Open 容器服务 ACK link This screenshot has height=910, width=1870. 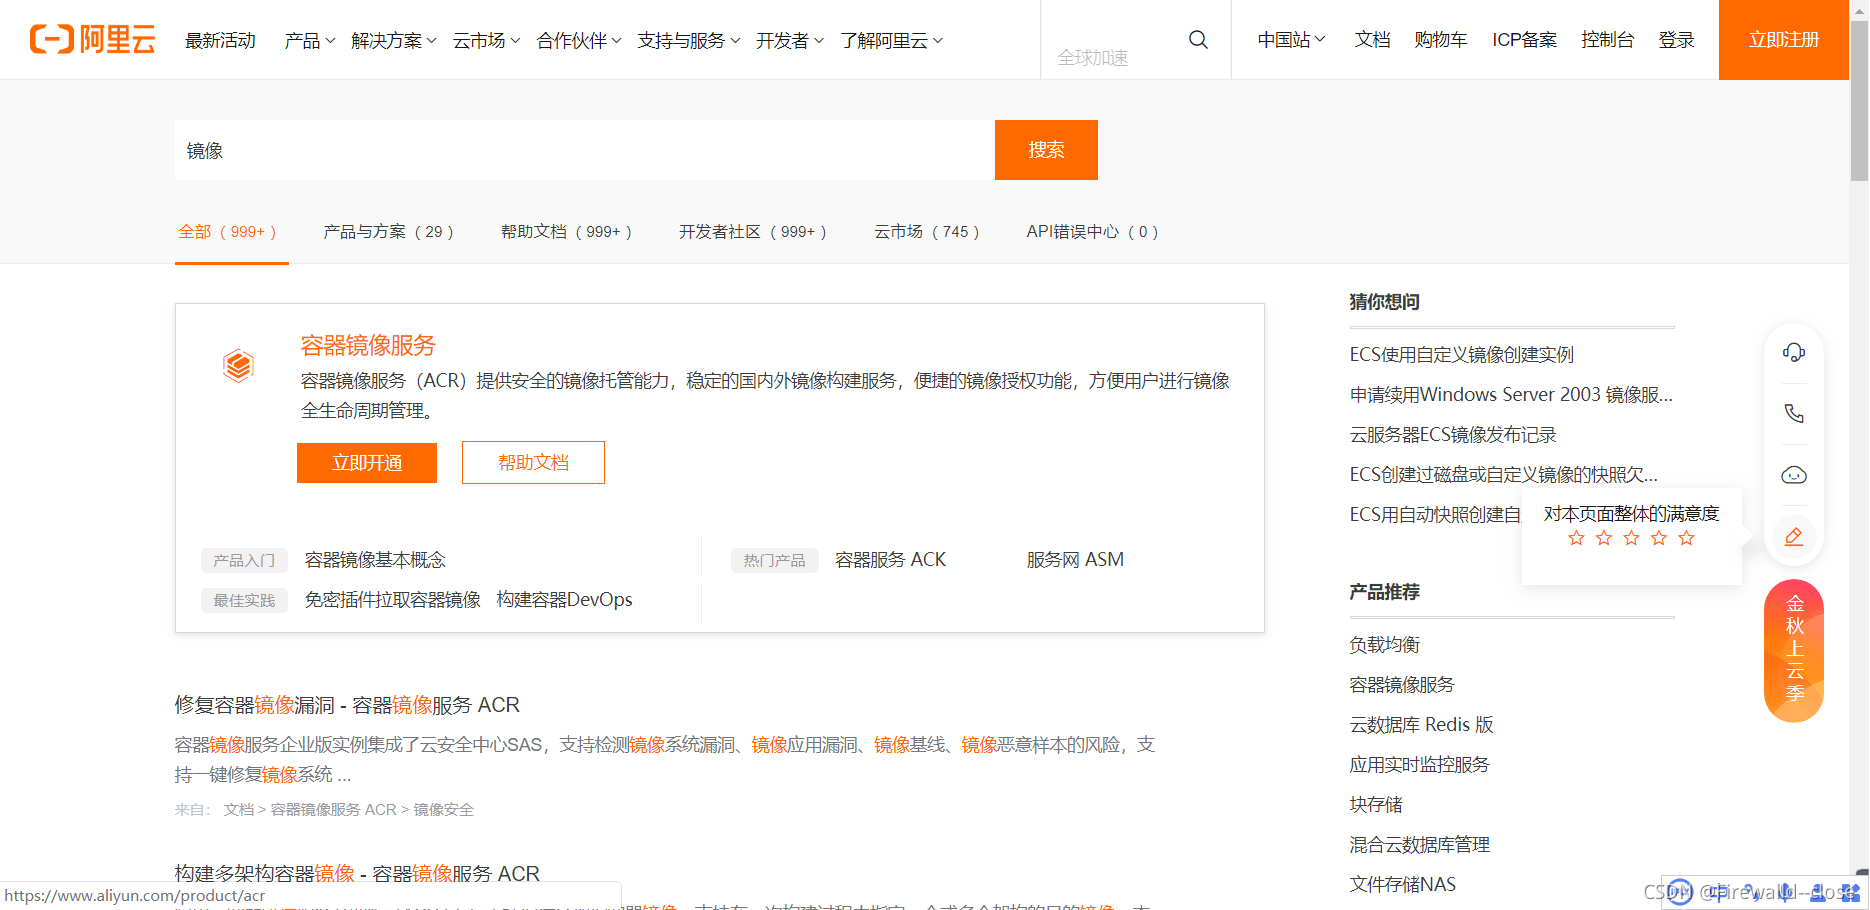click(890, 560)
